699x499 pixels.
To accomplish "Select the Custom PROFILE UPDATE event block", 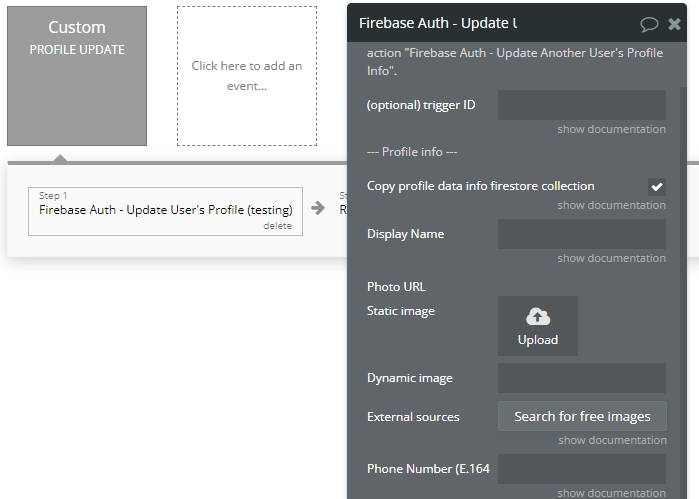I will 77,76.
